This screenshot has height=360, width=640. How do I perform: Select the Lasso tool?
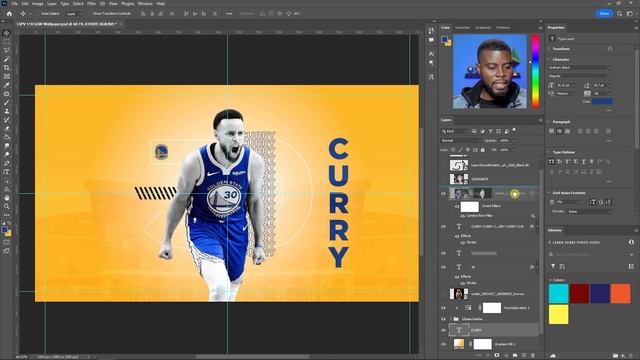click(x=7, y=50)
